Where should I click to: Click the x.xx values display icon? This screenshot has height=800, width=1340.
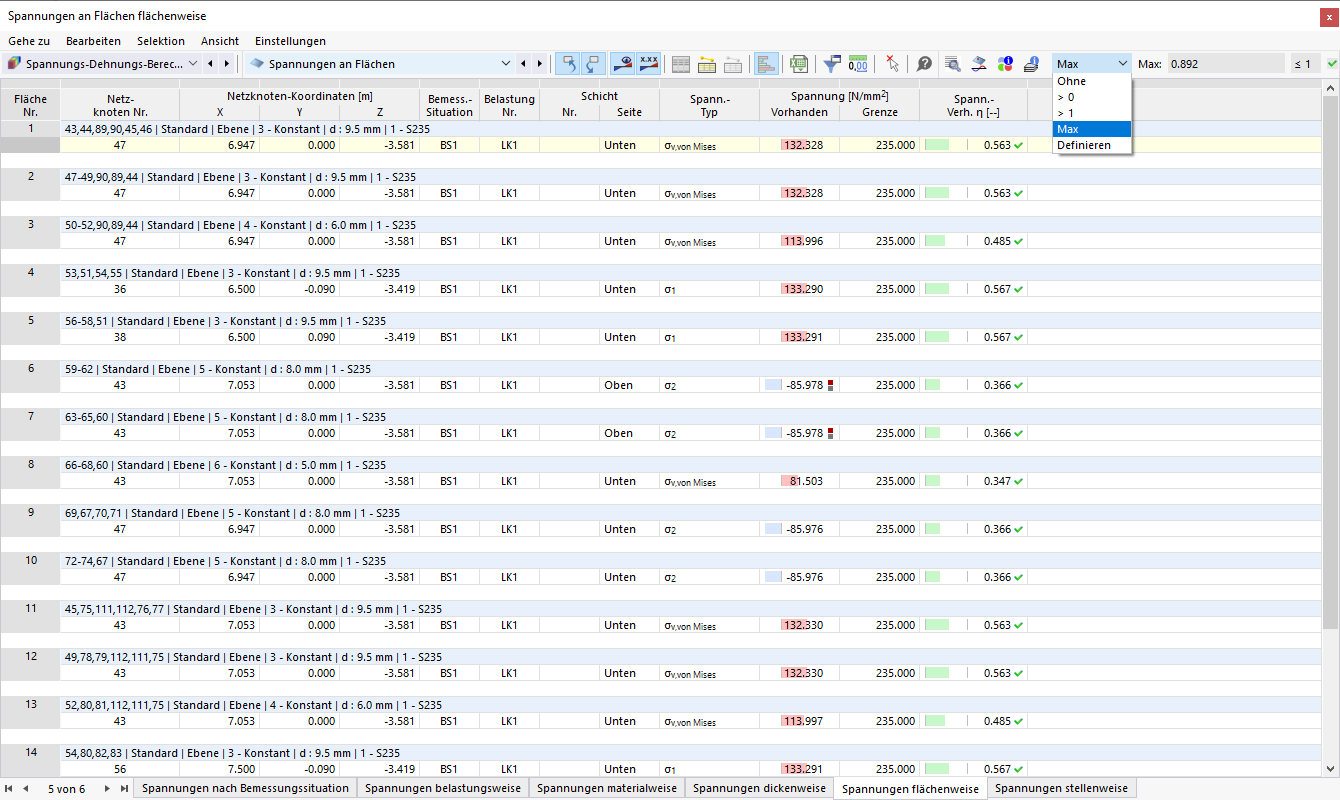click(x=649, y=64)
